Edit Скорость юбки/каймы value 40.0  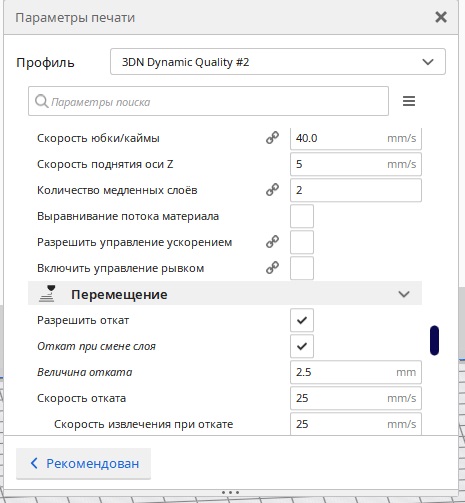click(x=356, y=138)
